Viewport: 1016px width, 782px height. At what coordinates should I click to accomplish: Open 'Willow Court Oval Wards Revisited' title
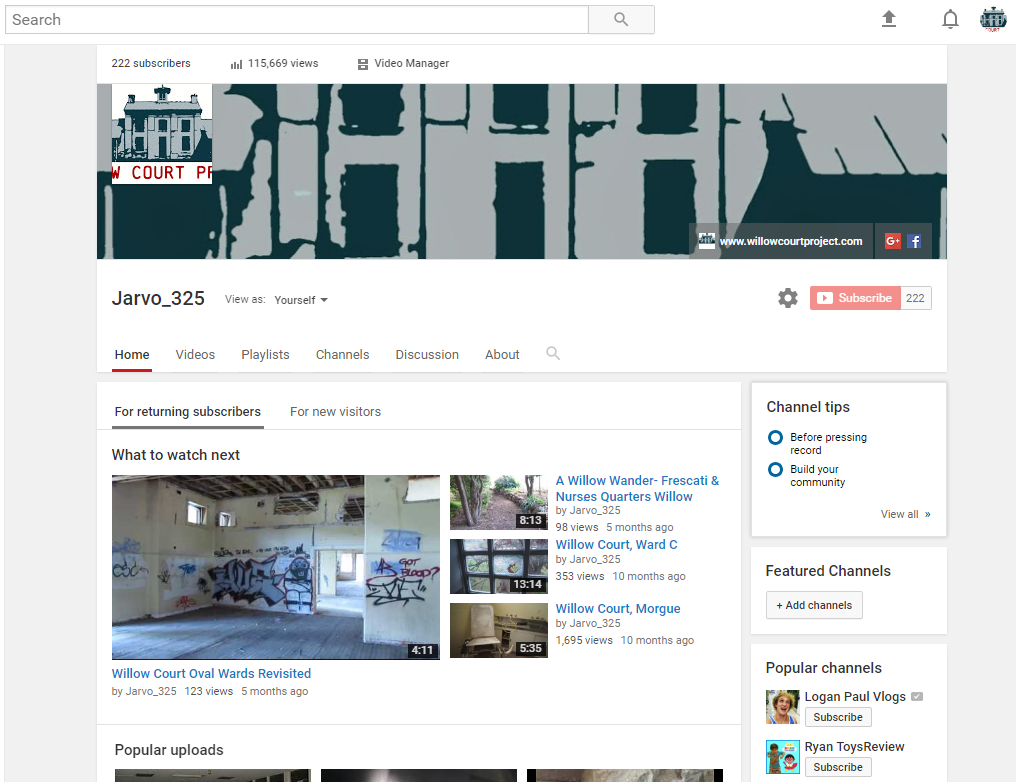[x=211, y=674]
